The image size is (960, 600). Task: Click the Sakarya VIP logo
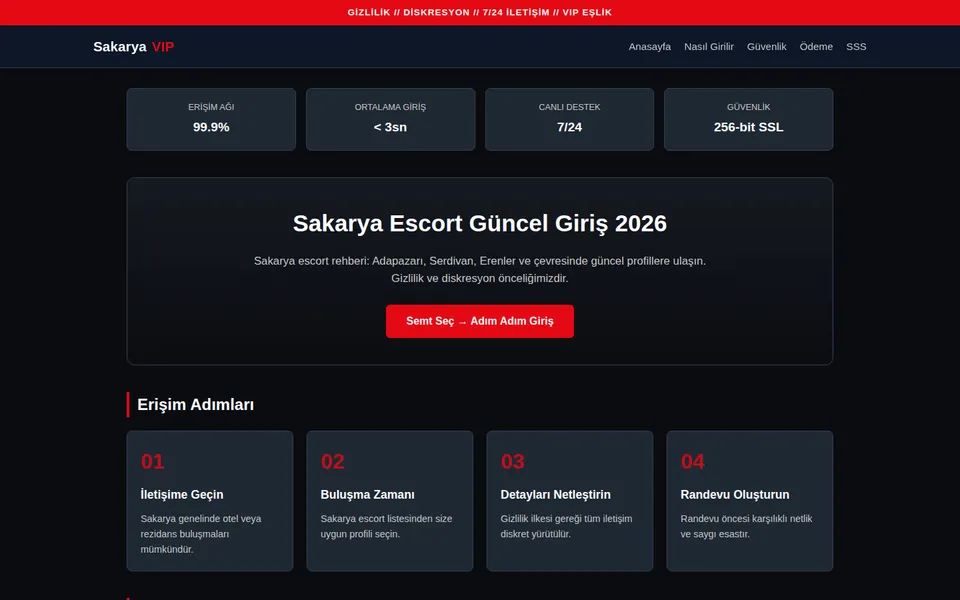133,47
